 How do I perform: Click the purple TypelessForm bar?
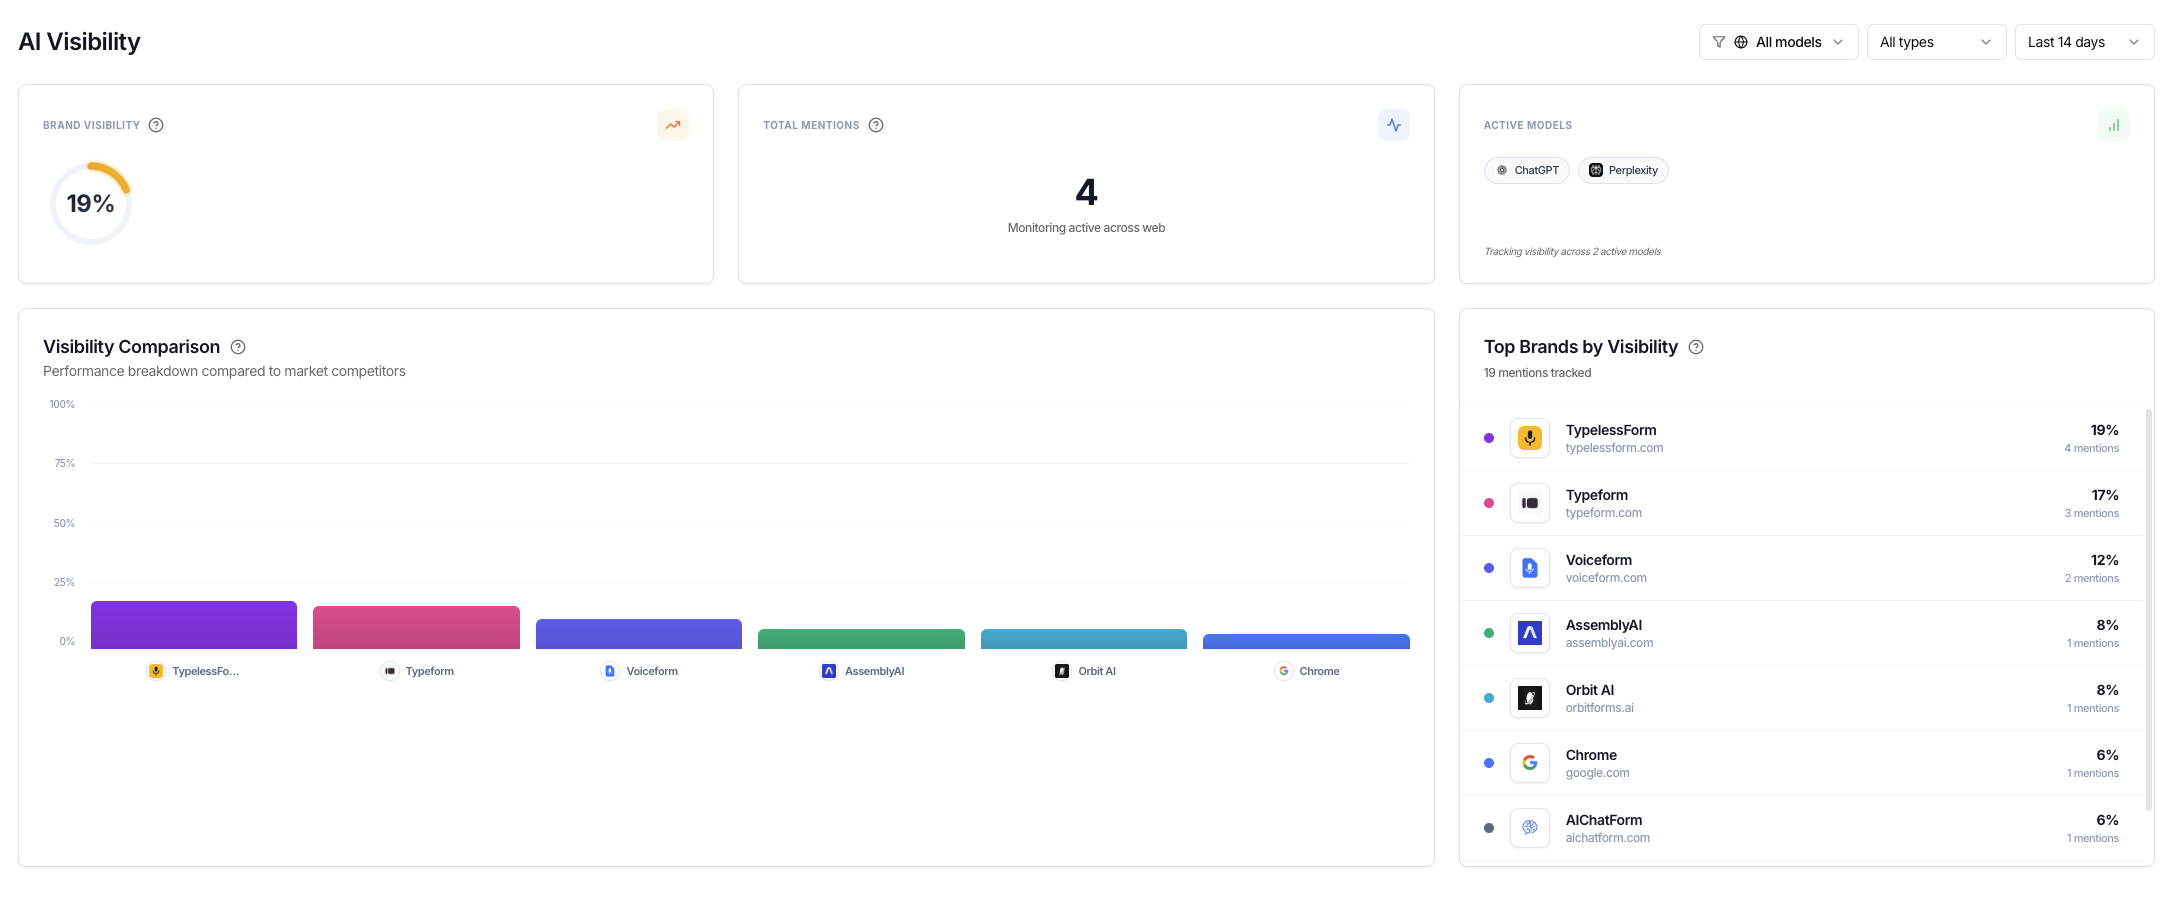(194, 625)
